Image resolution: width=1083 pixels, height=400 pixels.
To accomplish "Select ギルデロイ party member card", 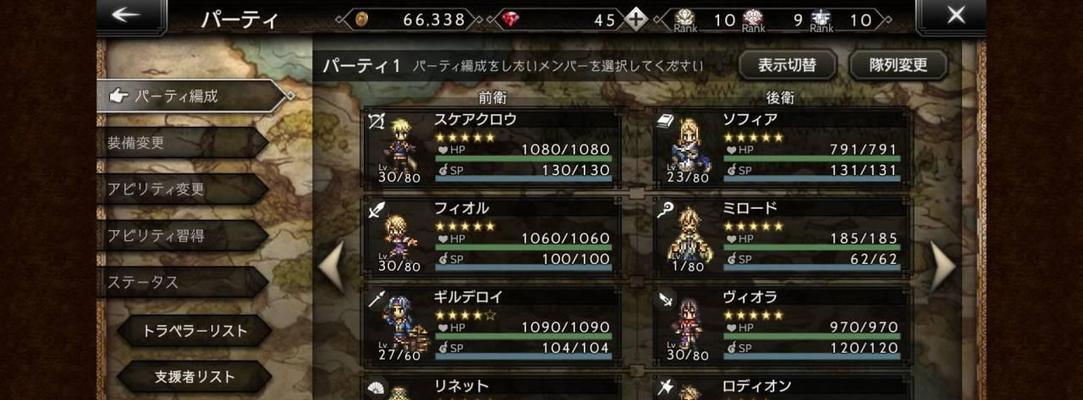I will tap(492, 325).
